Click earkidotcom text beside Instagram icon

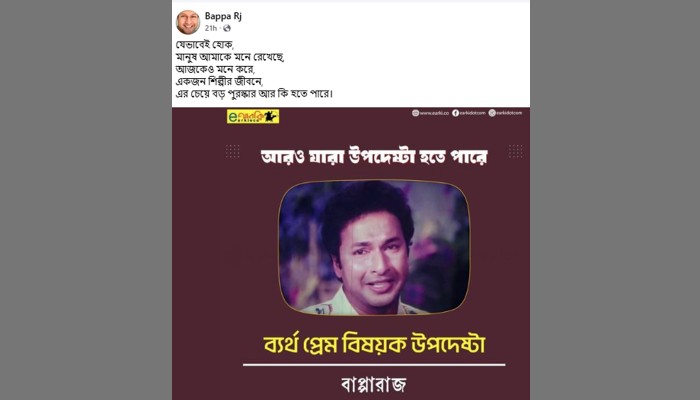point(509,113)
